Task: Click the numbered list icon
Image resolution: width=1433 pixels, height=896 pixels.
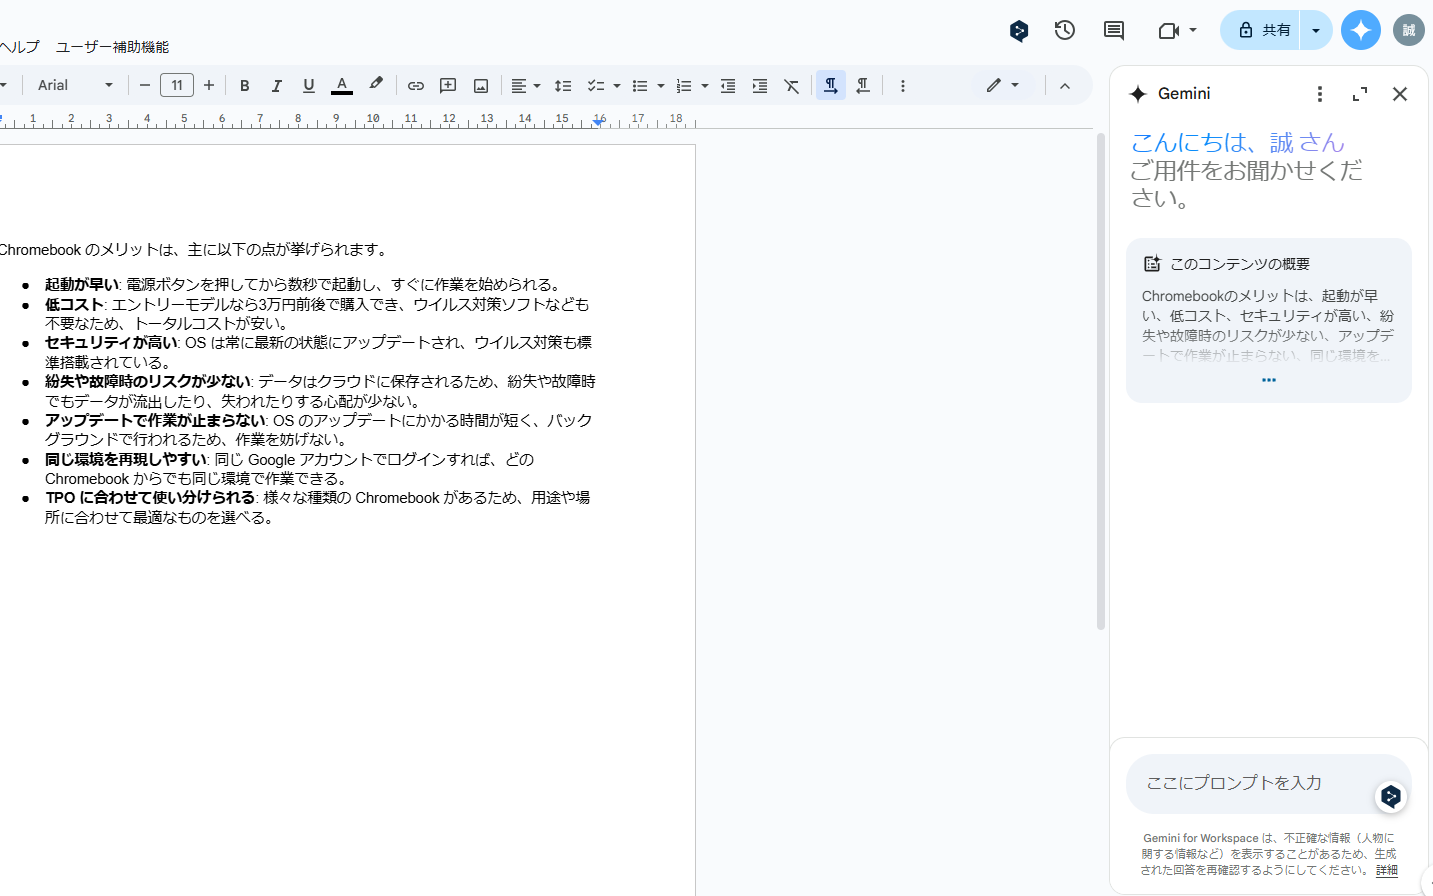Action: pos(684,86)
